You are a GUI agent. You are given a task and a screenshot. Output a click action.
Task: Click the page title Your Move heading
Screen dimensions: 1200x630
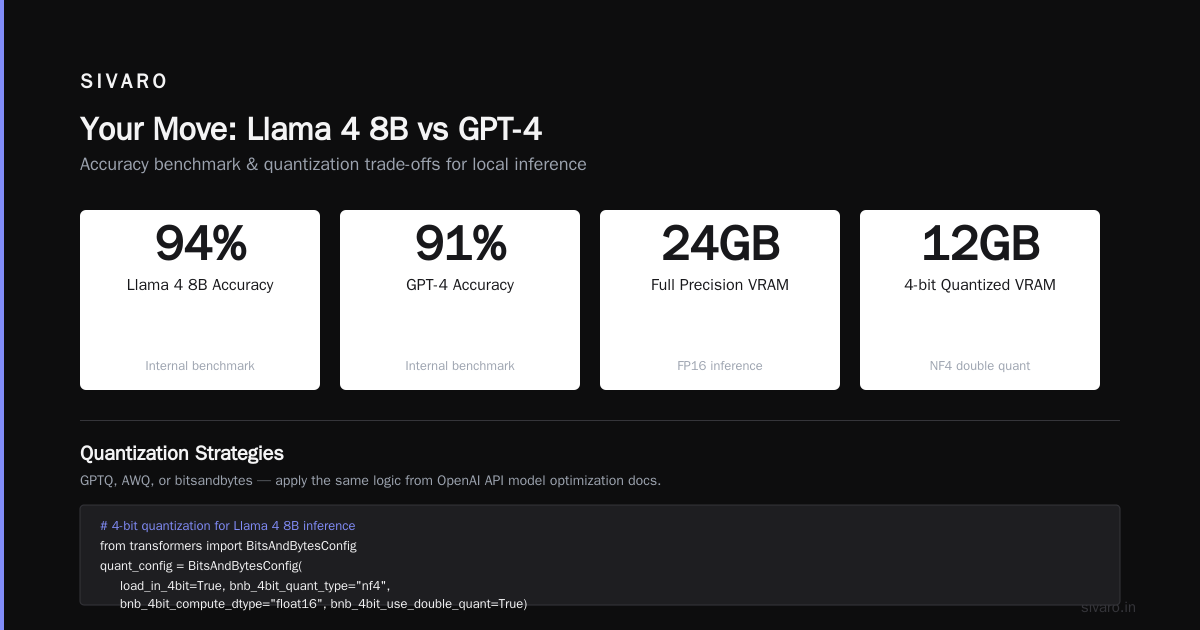(x=311, y=129)
